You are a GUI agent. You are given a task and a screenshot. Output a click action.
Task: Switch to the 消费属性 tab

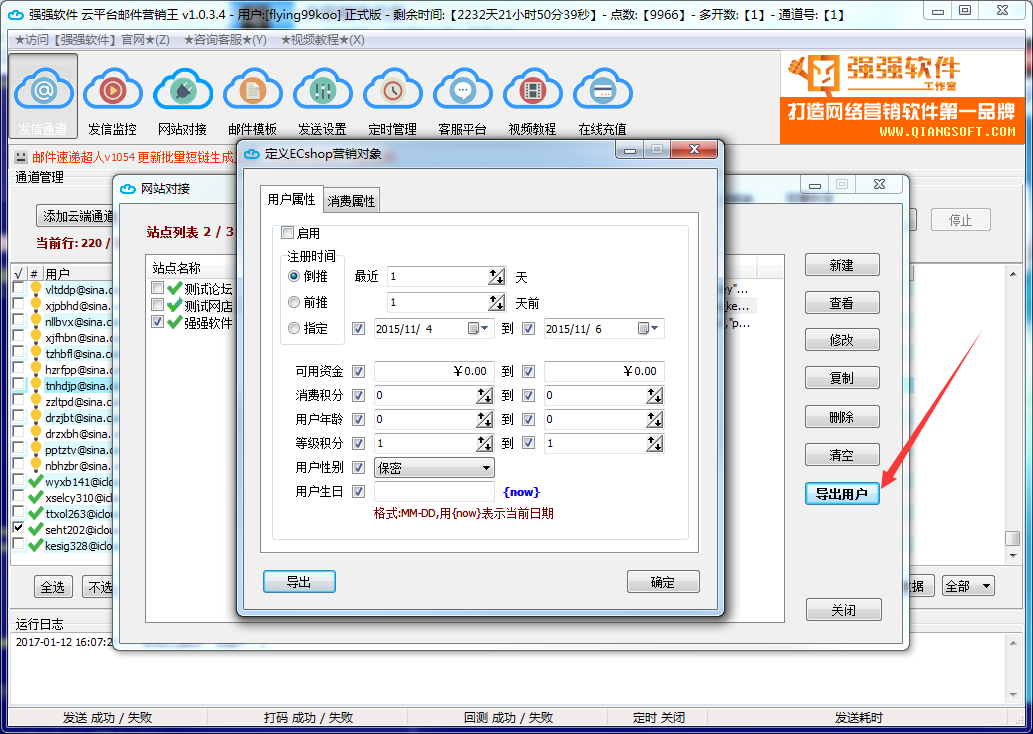click(351, 201)
